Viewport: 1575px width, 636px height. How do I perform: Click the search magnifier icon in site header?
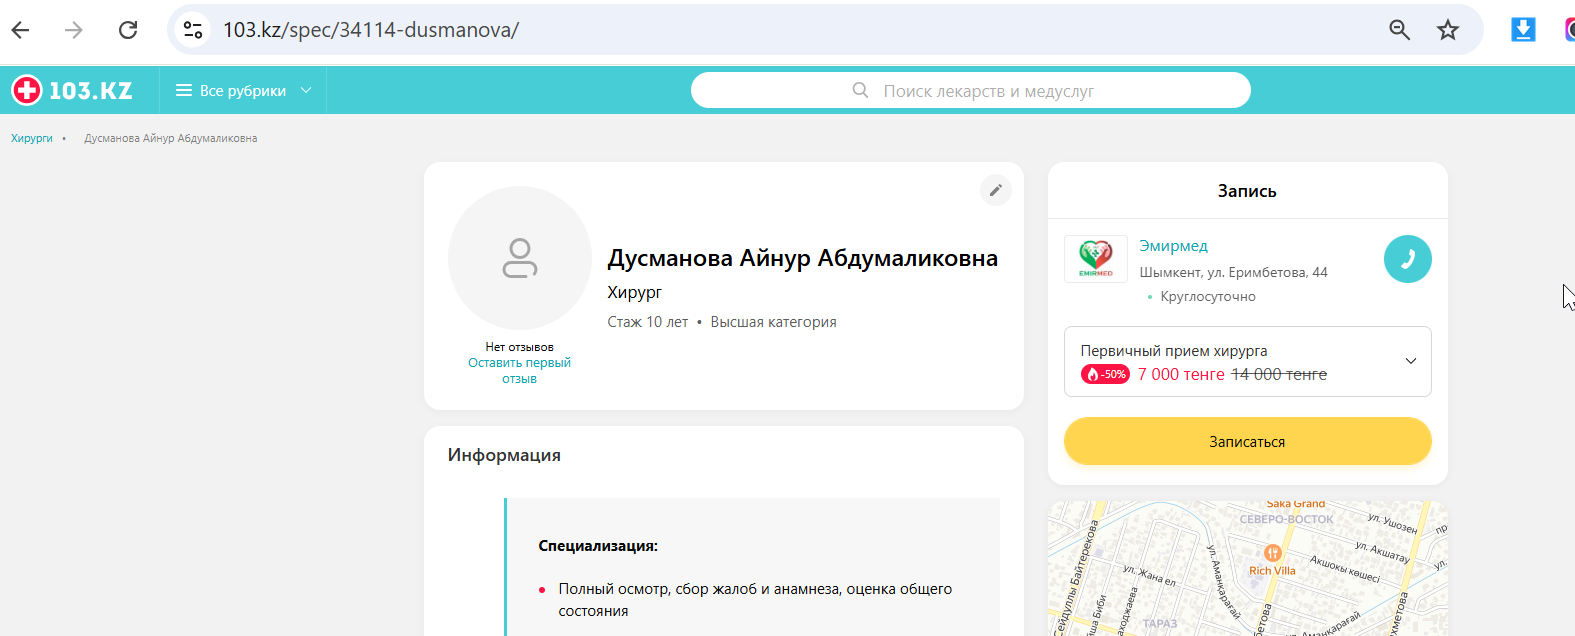click(x=860, y=90)
